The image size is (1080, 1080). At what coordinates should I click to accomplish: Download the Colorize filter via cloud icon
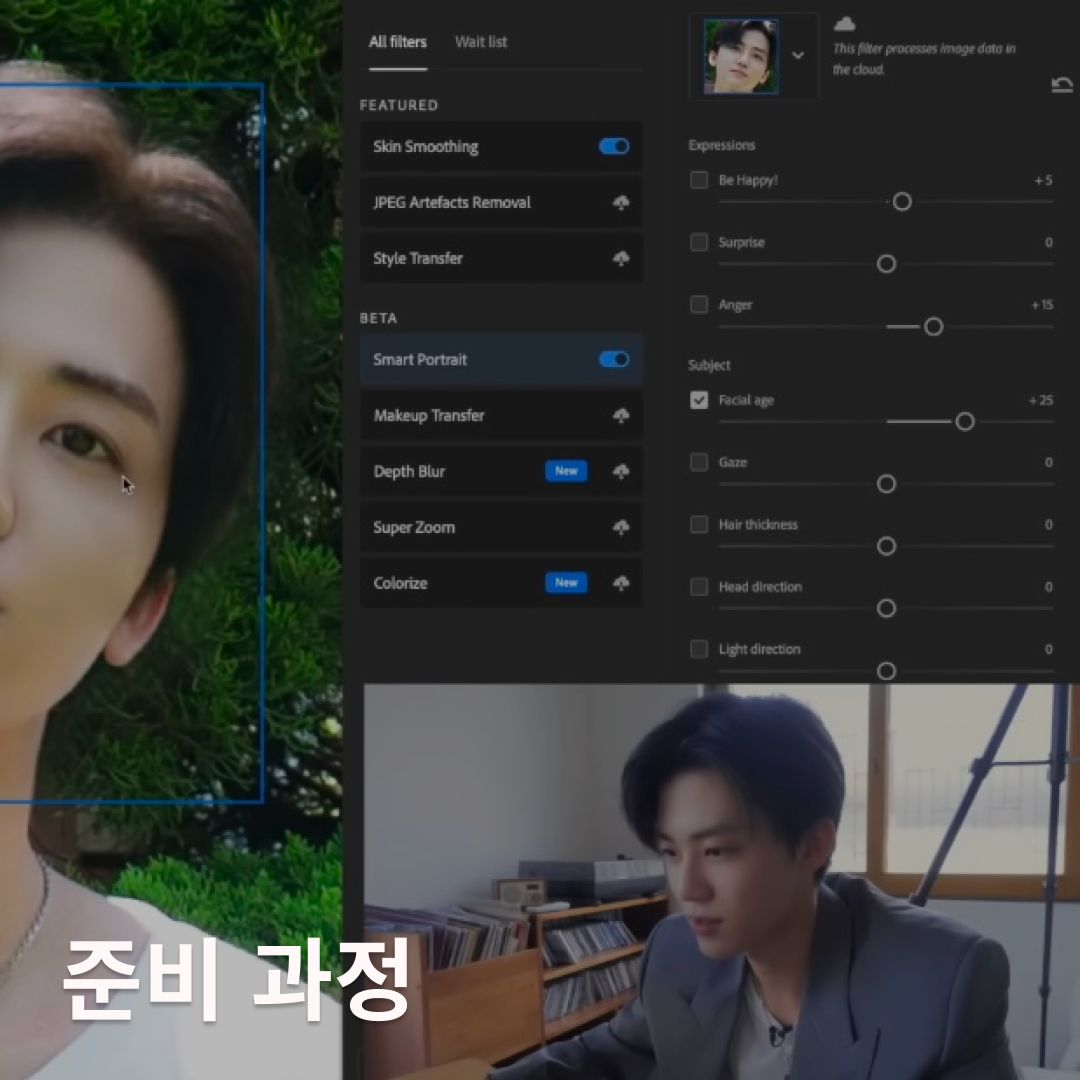pyautogui.click(x=621, y=584)
